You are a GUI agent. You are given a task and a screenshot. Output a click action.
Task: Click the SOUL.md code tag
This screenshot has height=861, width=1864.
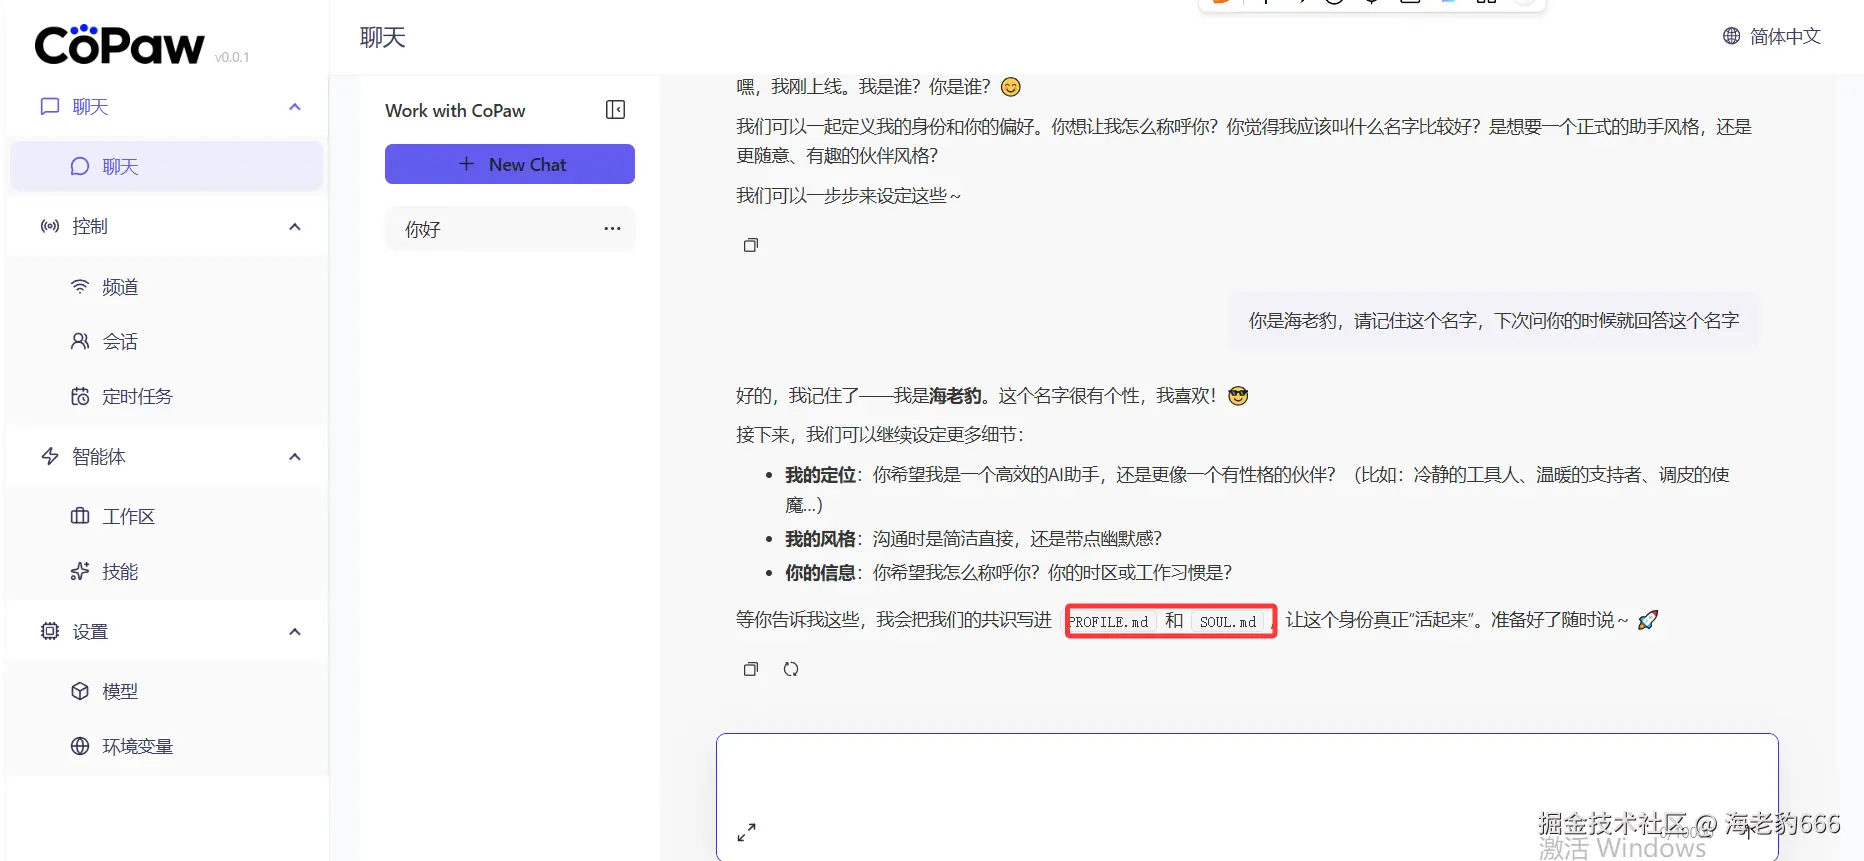1228,621
